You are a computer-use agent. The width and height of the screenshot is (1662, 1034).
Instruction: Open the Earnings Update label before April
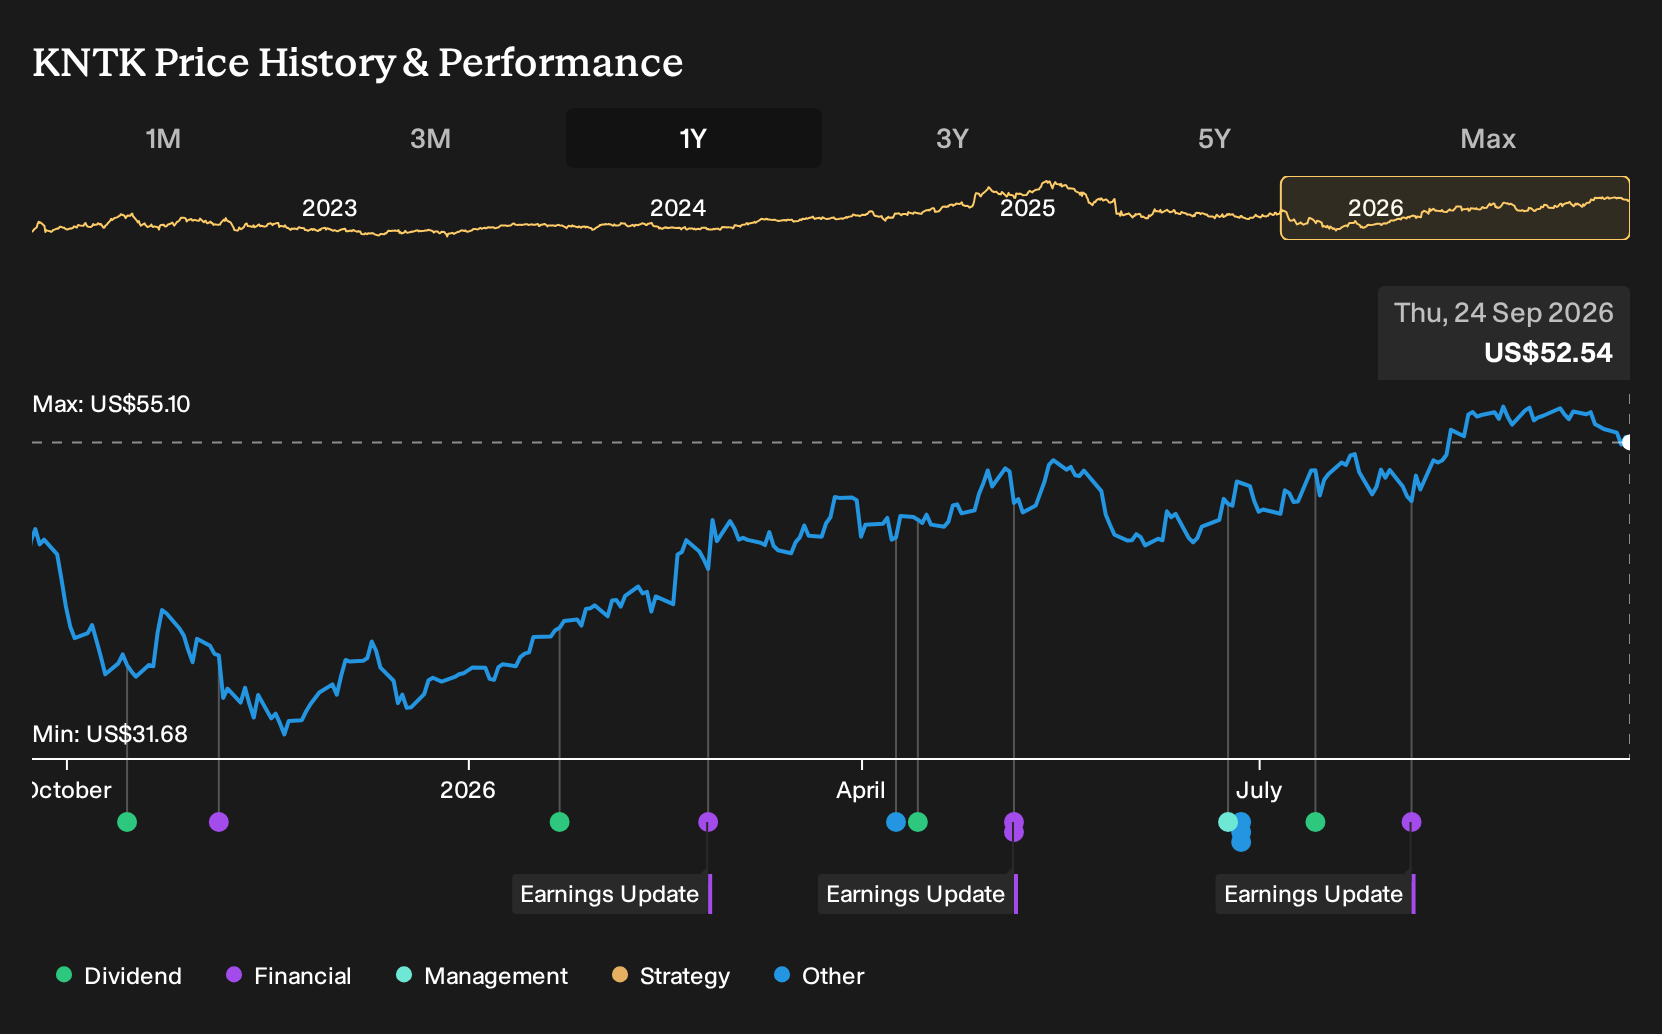tap(612, 894)
